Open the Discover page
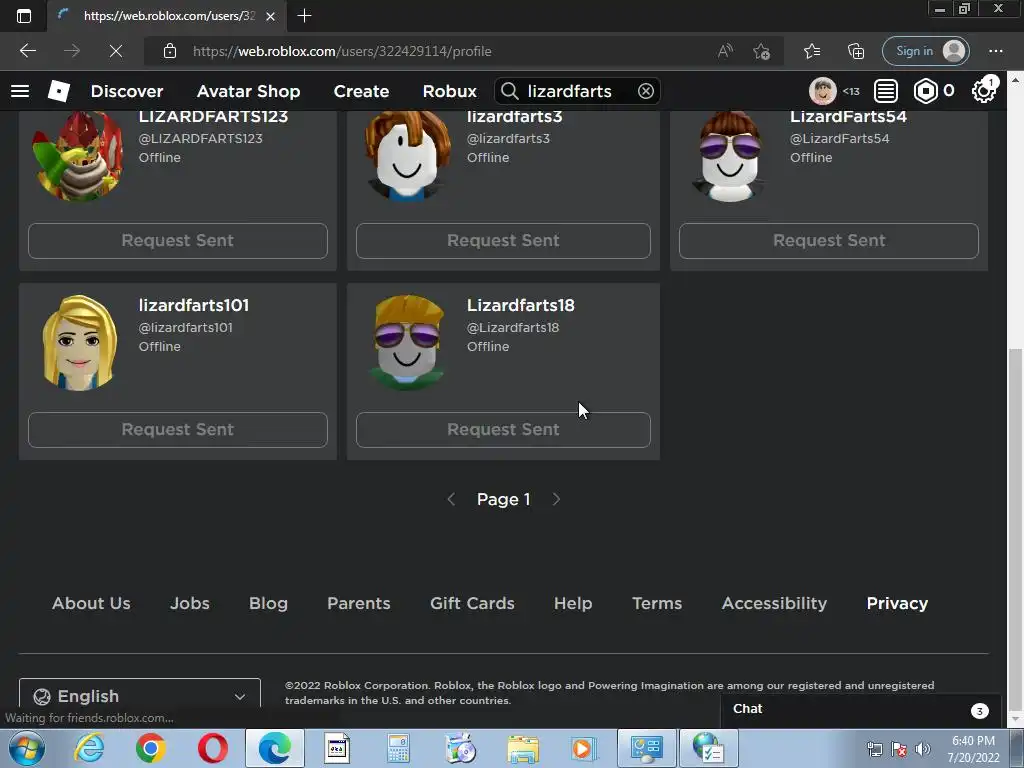The height and width of the screenshot is (768, 1024). (x=127, y=91)
